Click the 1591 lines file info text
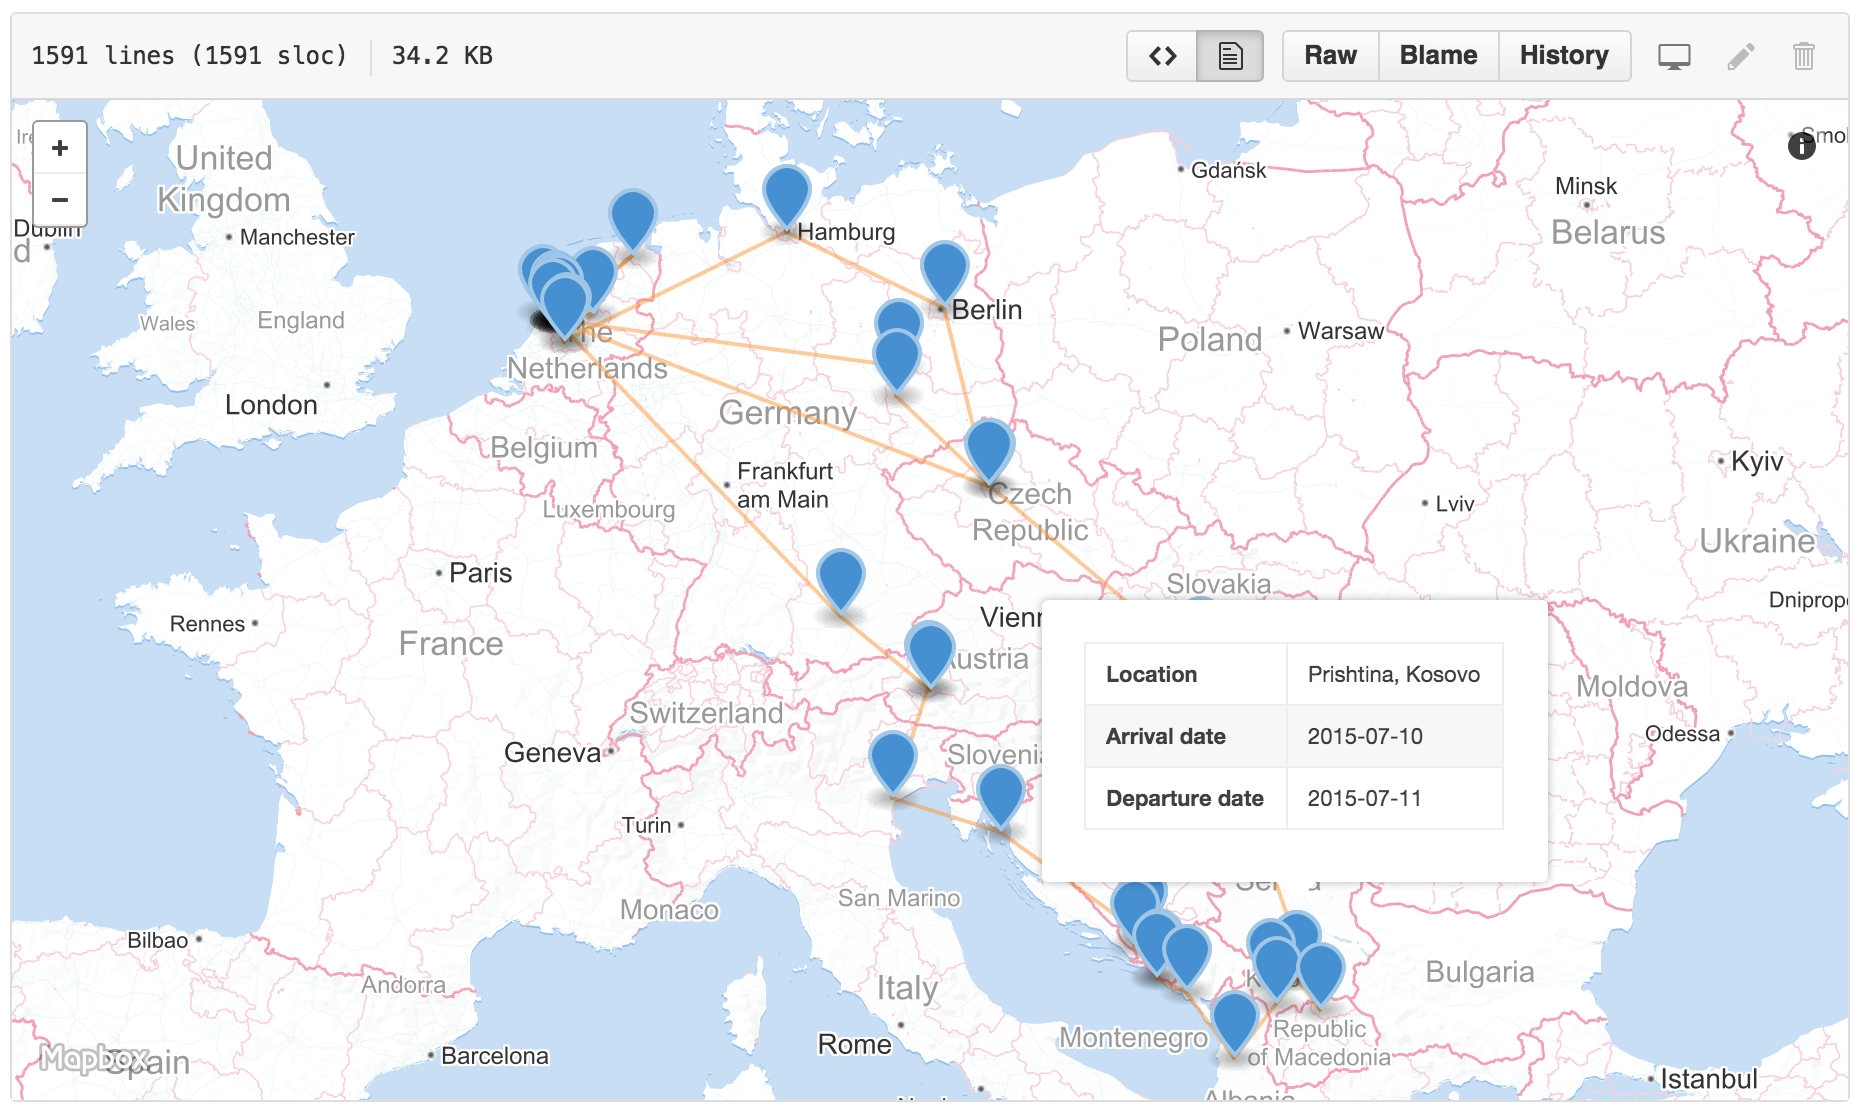 tap(189, 56)
